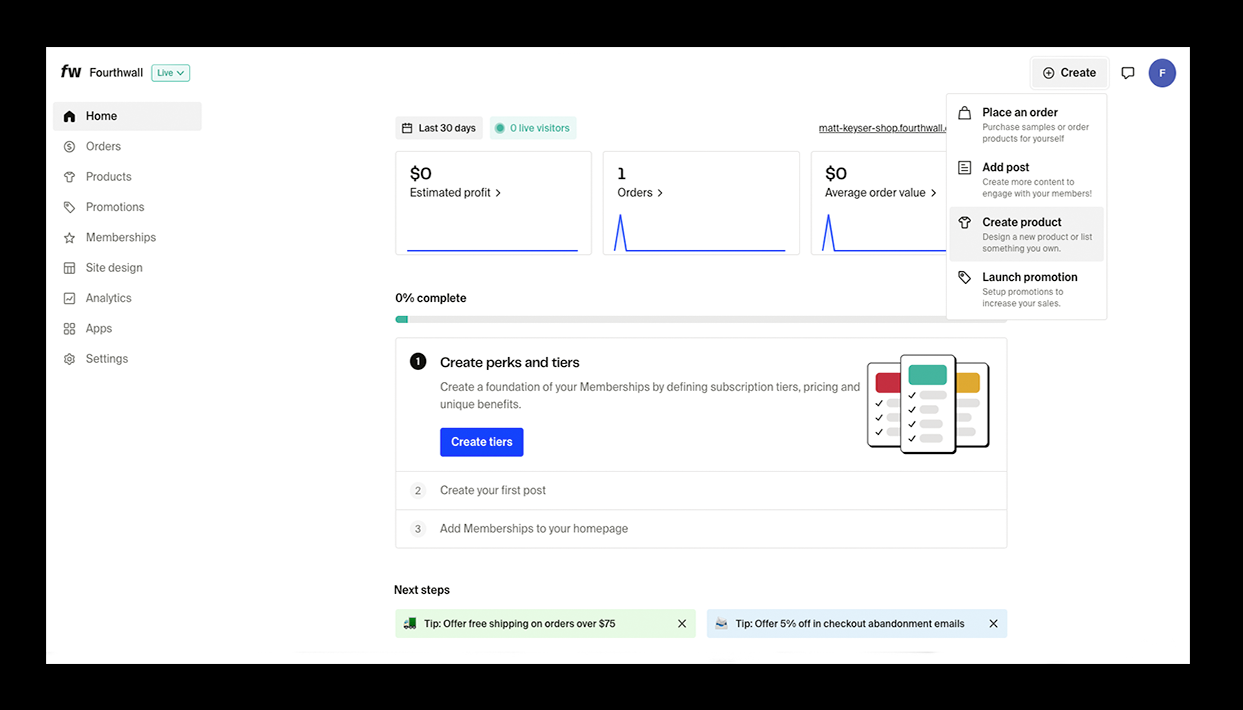This screenshot has width=1243, height=710.
Task: Navigate to Memberships in the sidebar
Action: click(x=120, y=237)
